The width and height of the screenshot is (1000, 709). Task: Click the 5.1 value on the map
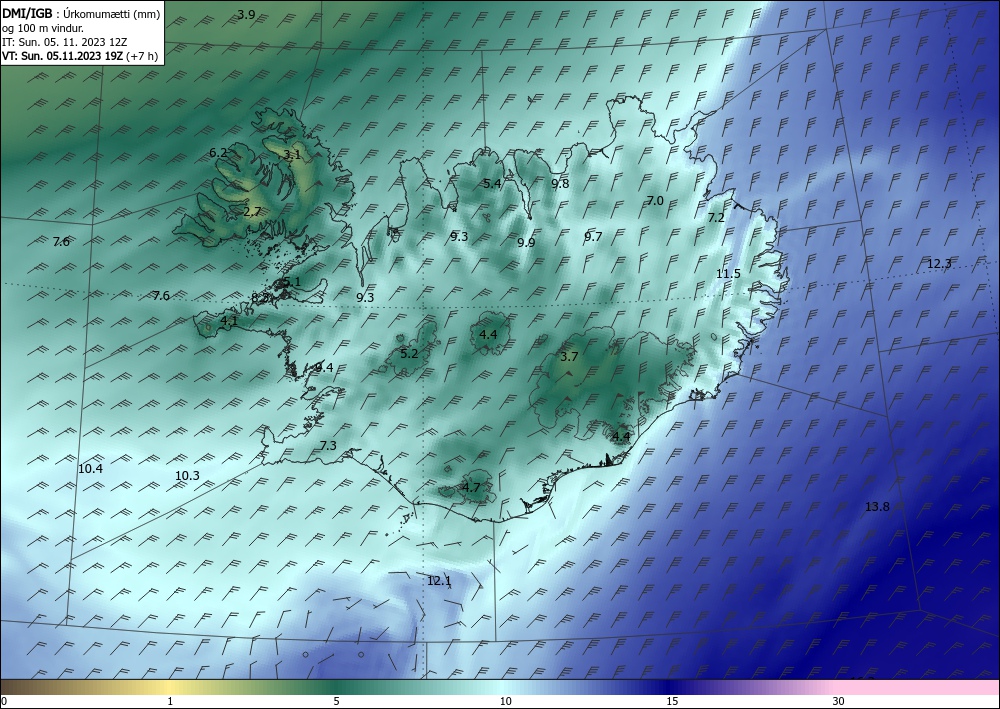click(291, 281)
